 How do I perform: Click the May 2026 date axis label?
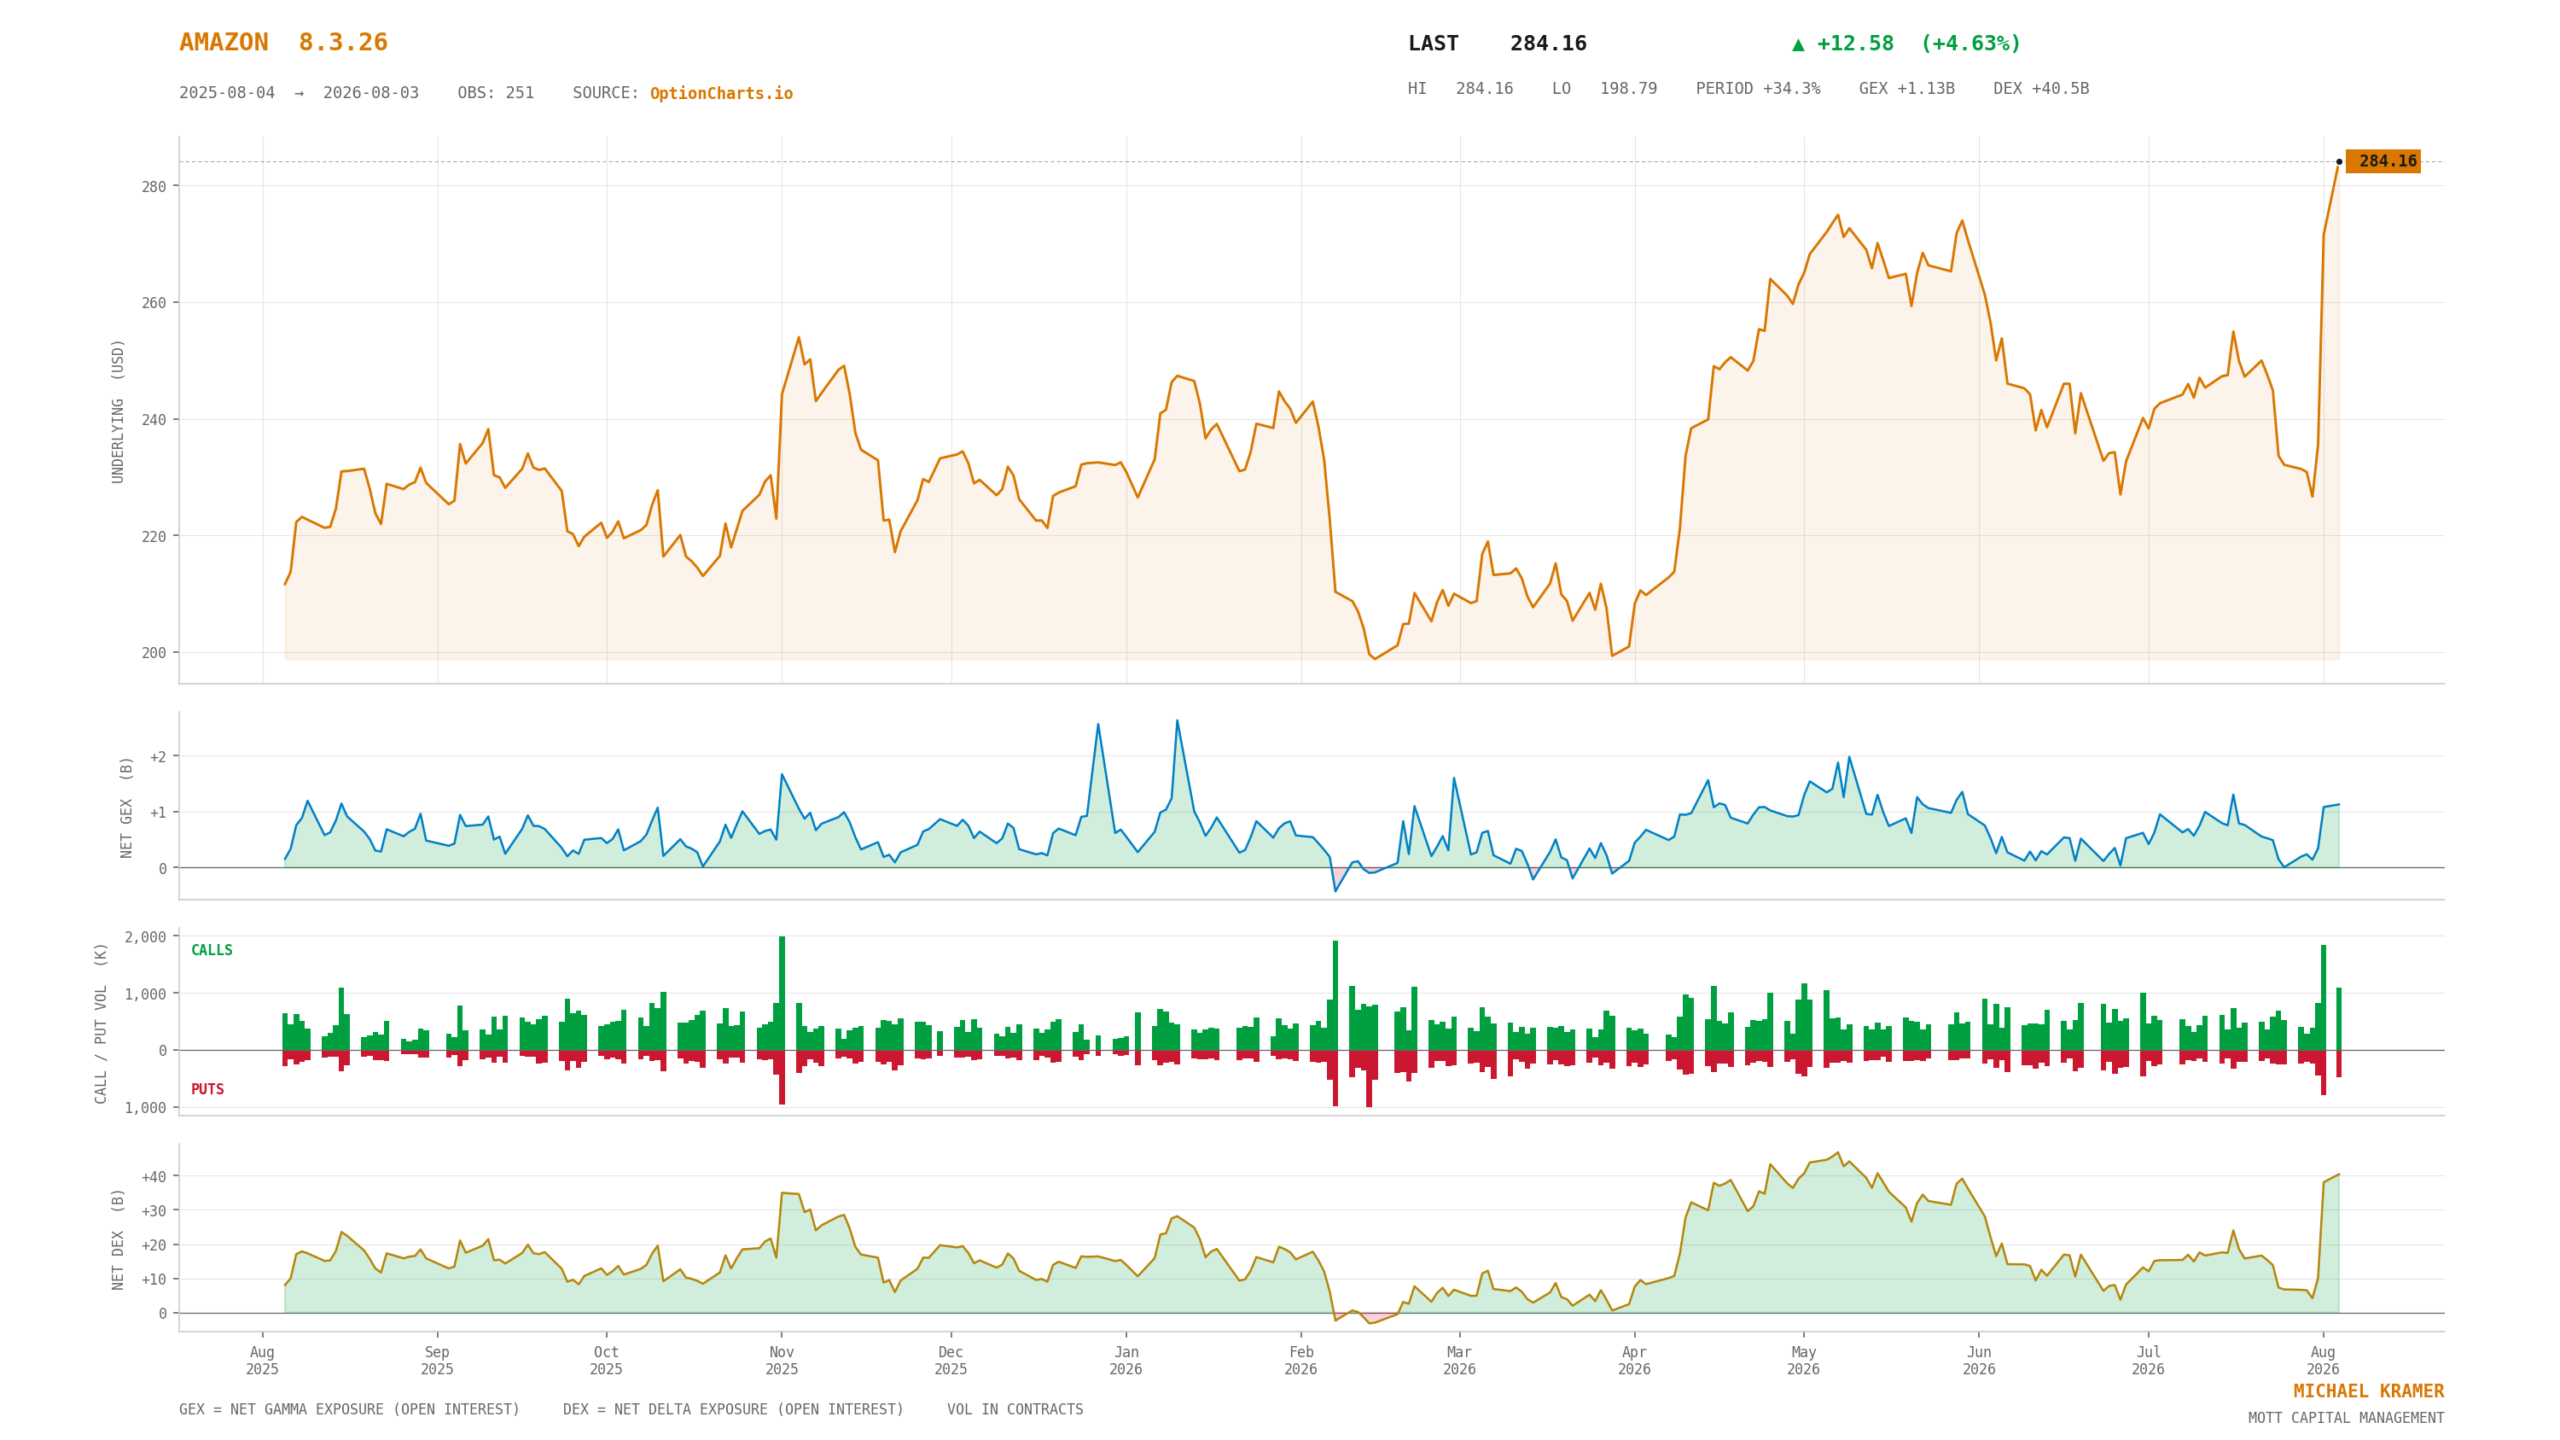click(x=1803, y=1361)
